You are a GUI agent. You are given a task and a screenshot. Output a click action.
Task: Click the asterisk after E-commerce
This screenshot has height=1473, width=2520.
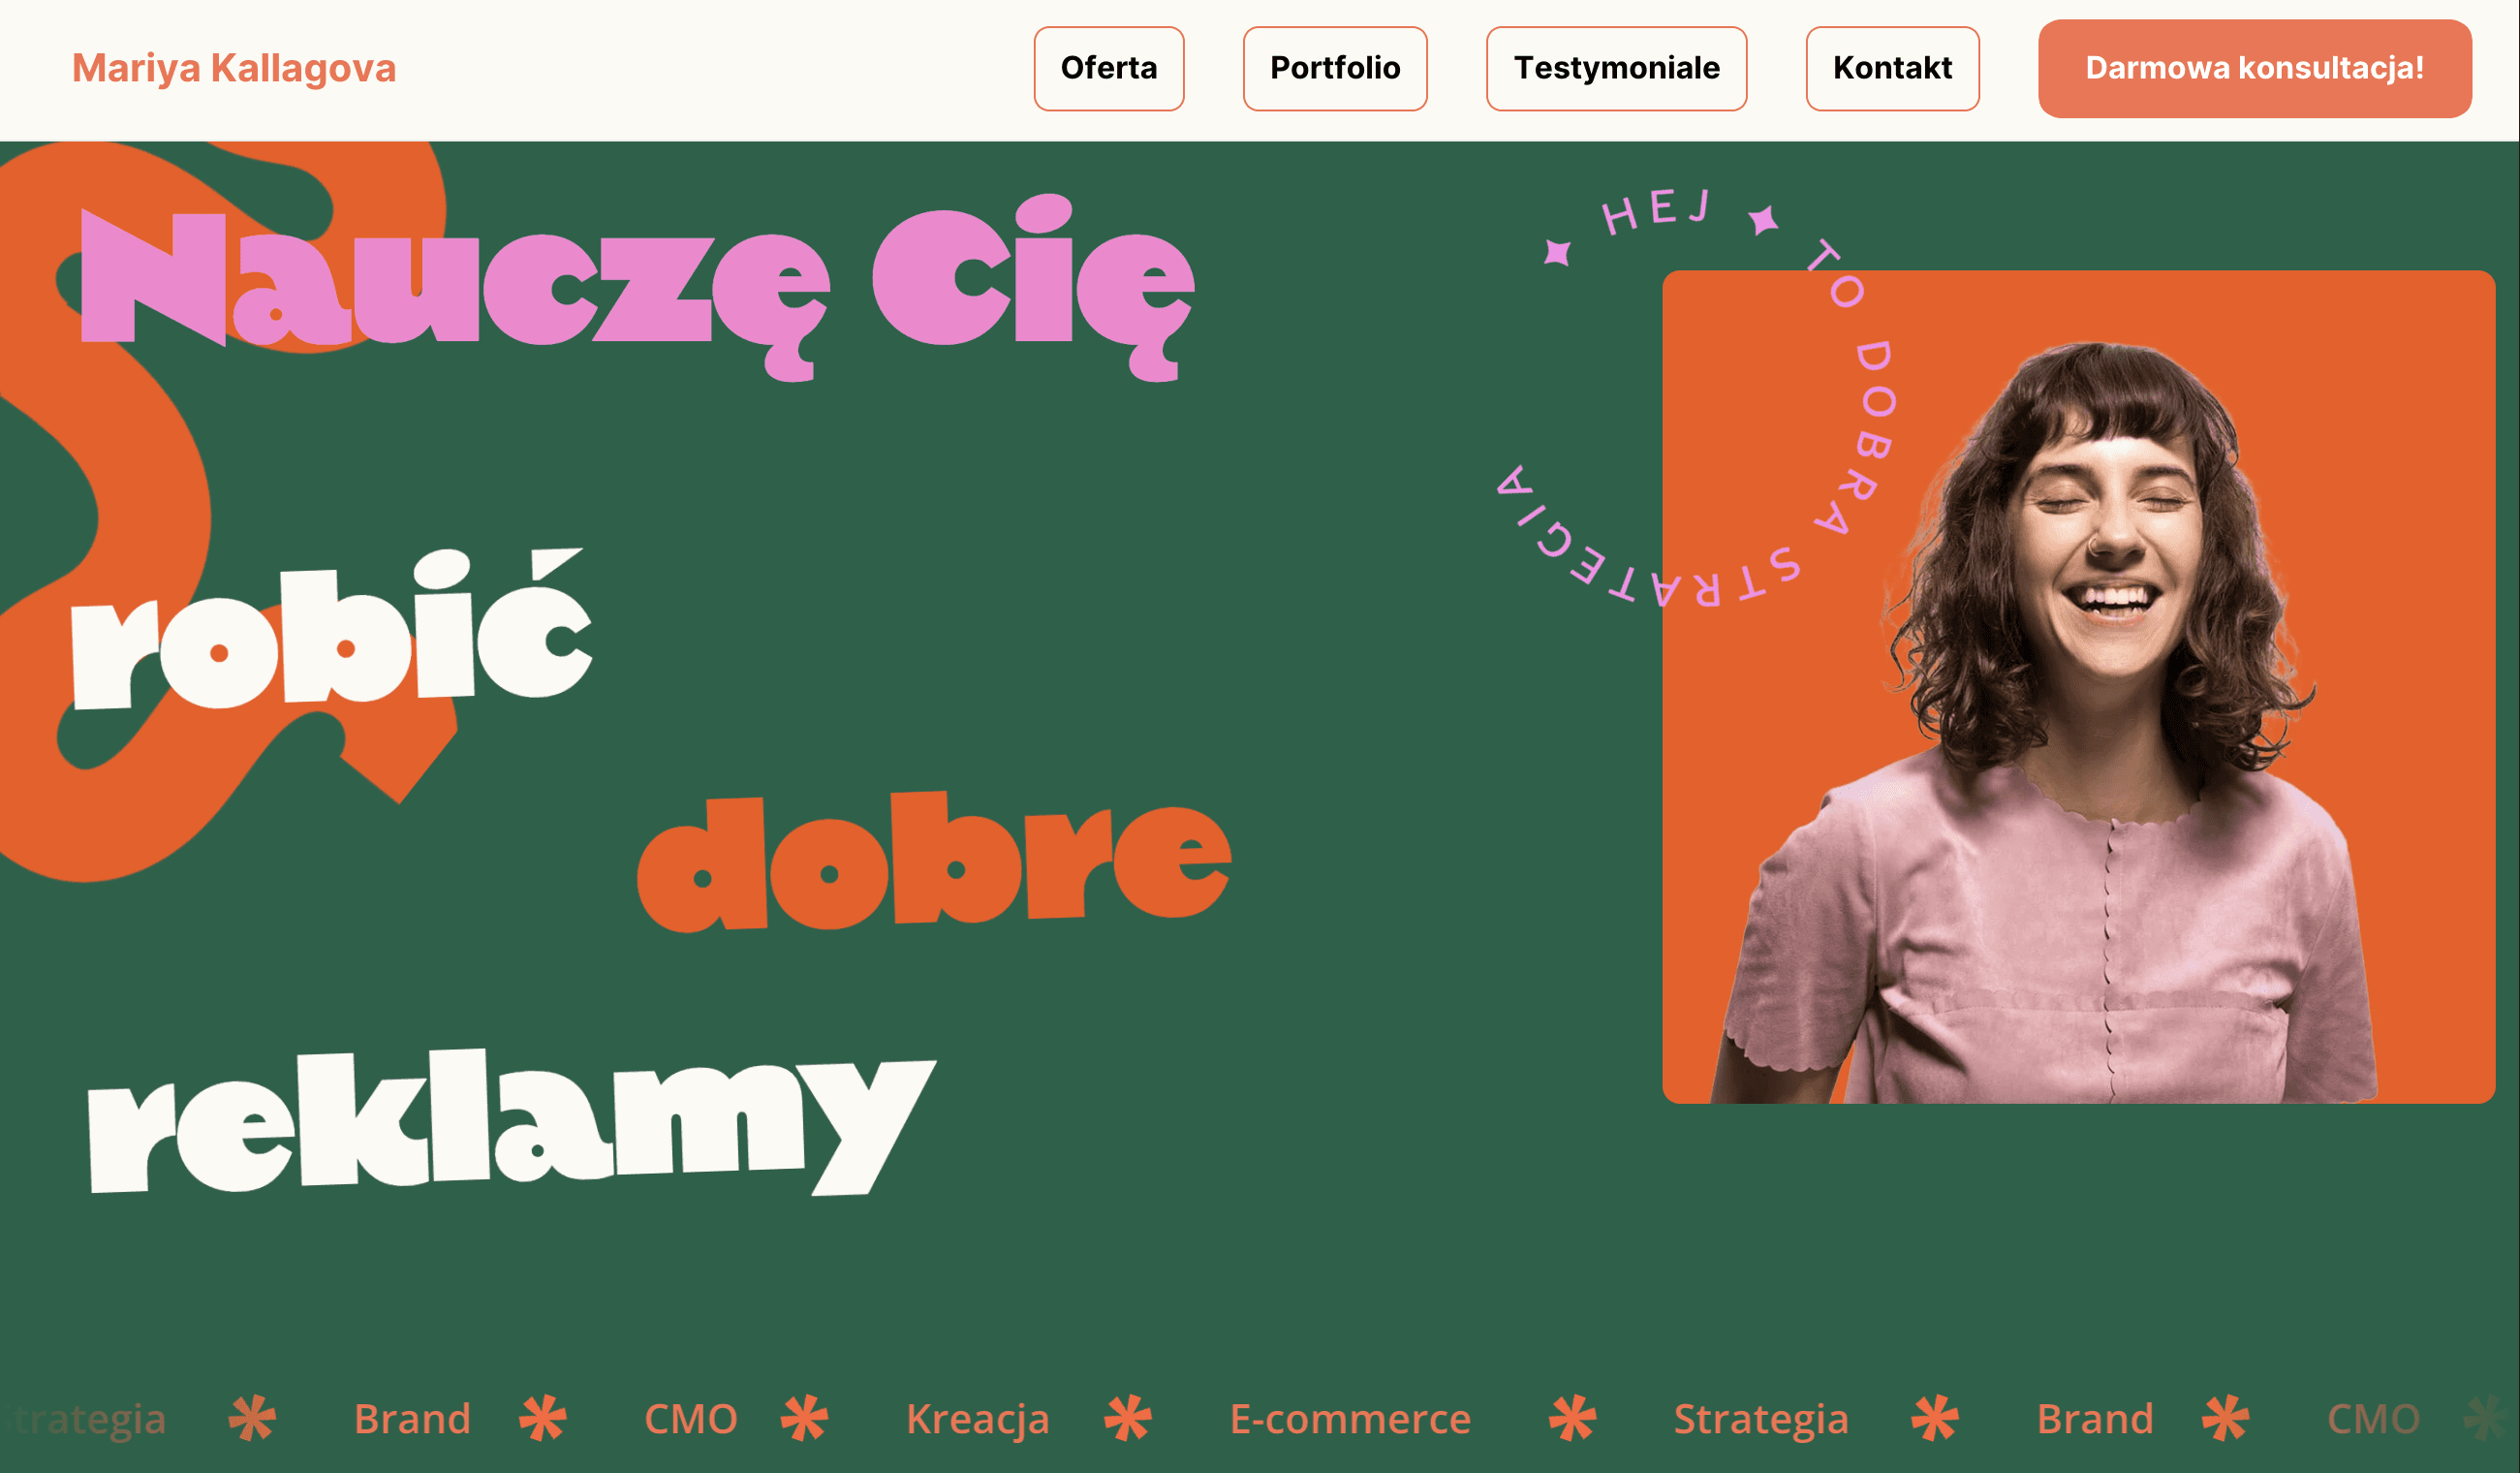pos(1572,1417)
